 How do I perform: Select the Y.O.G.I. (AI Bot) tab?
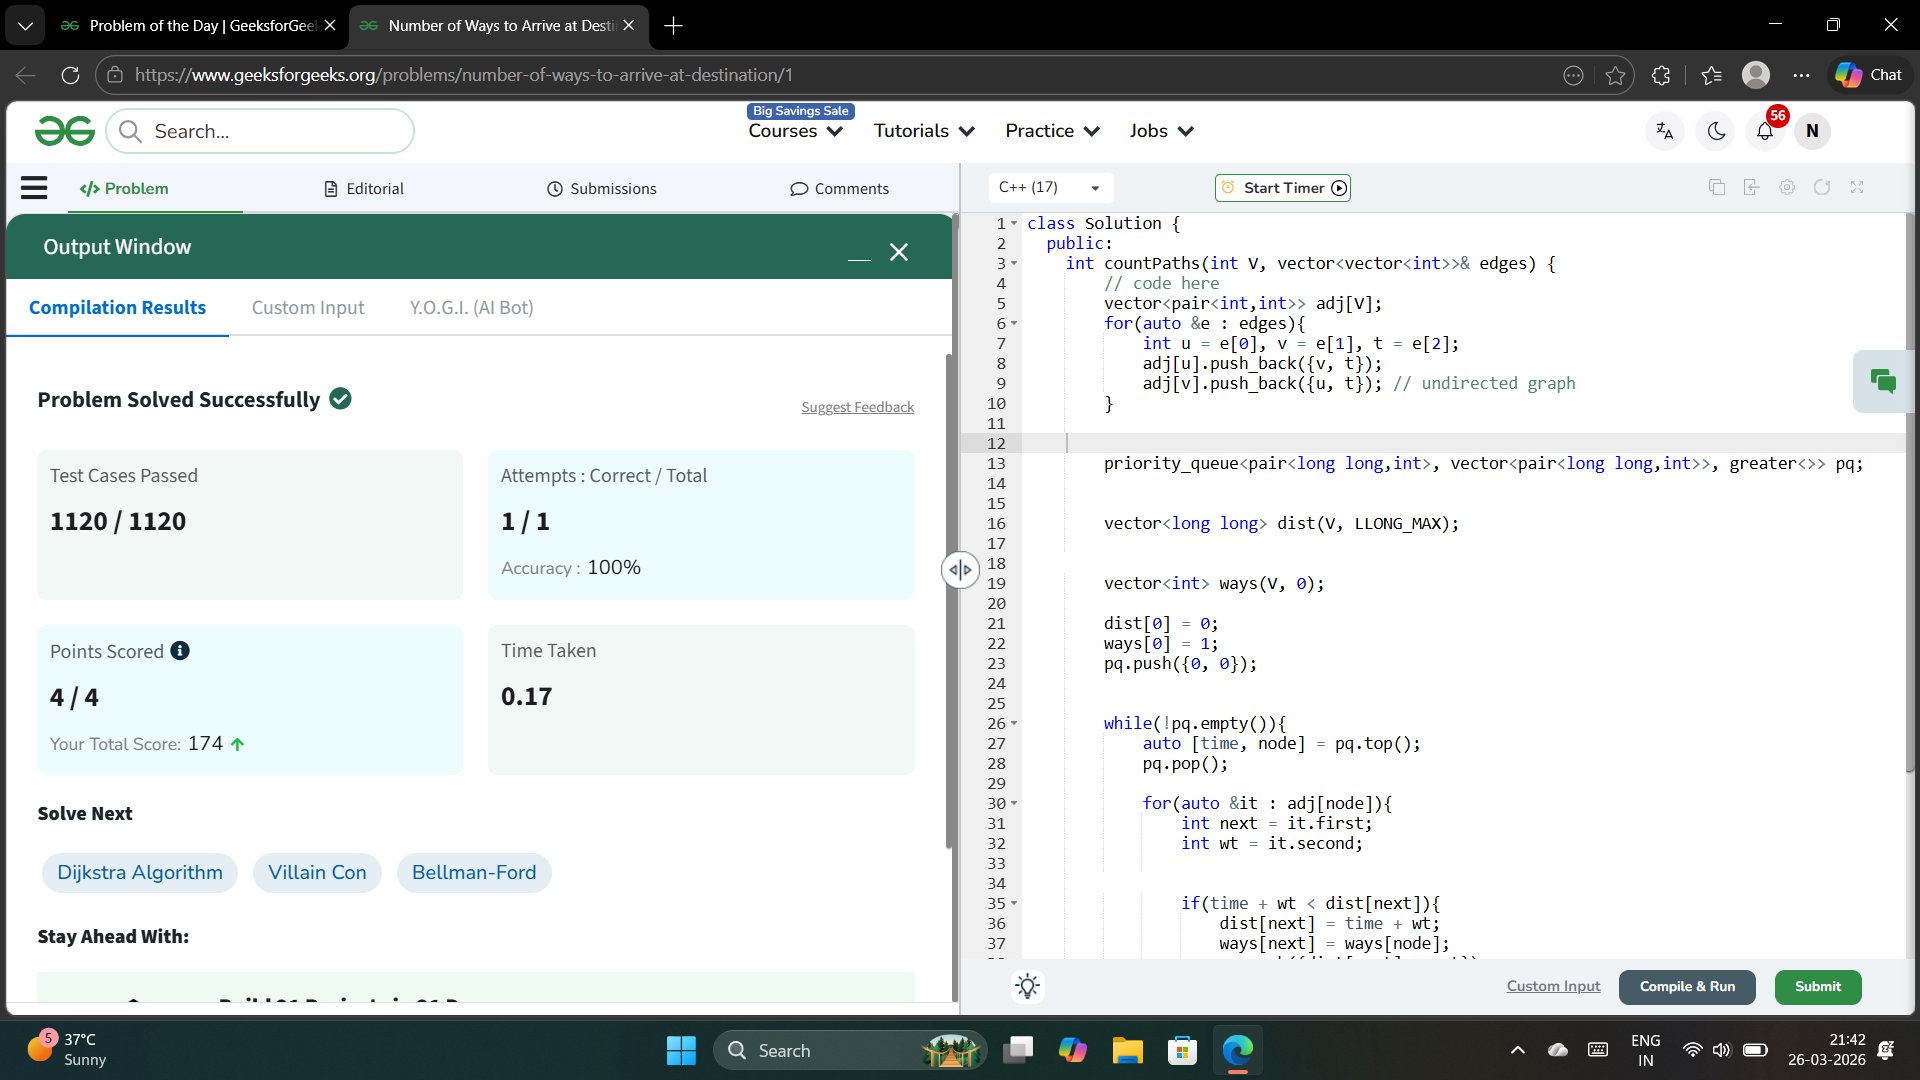click(x=471, y=308)
